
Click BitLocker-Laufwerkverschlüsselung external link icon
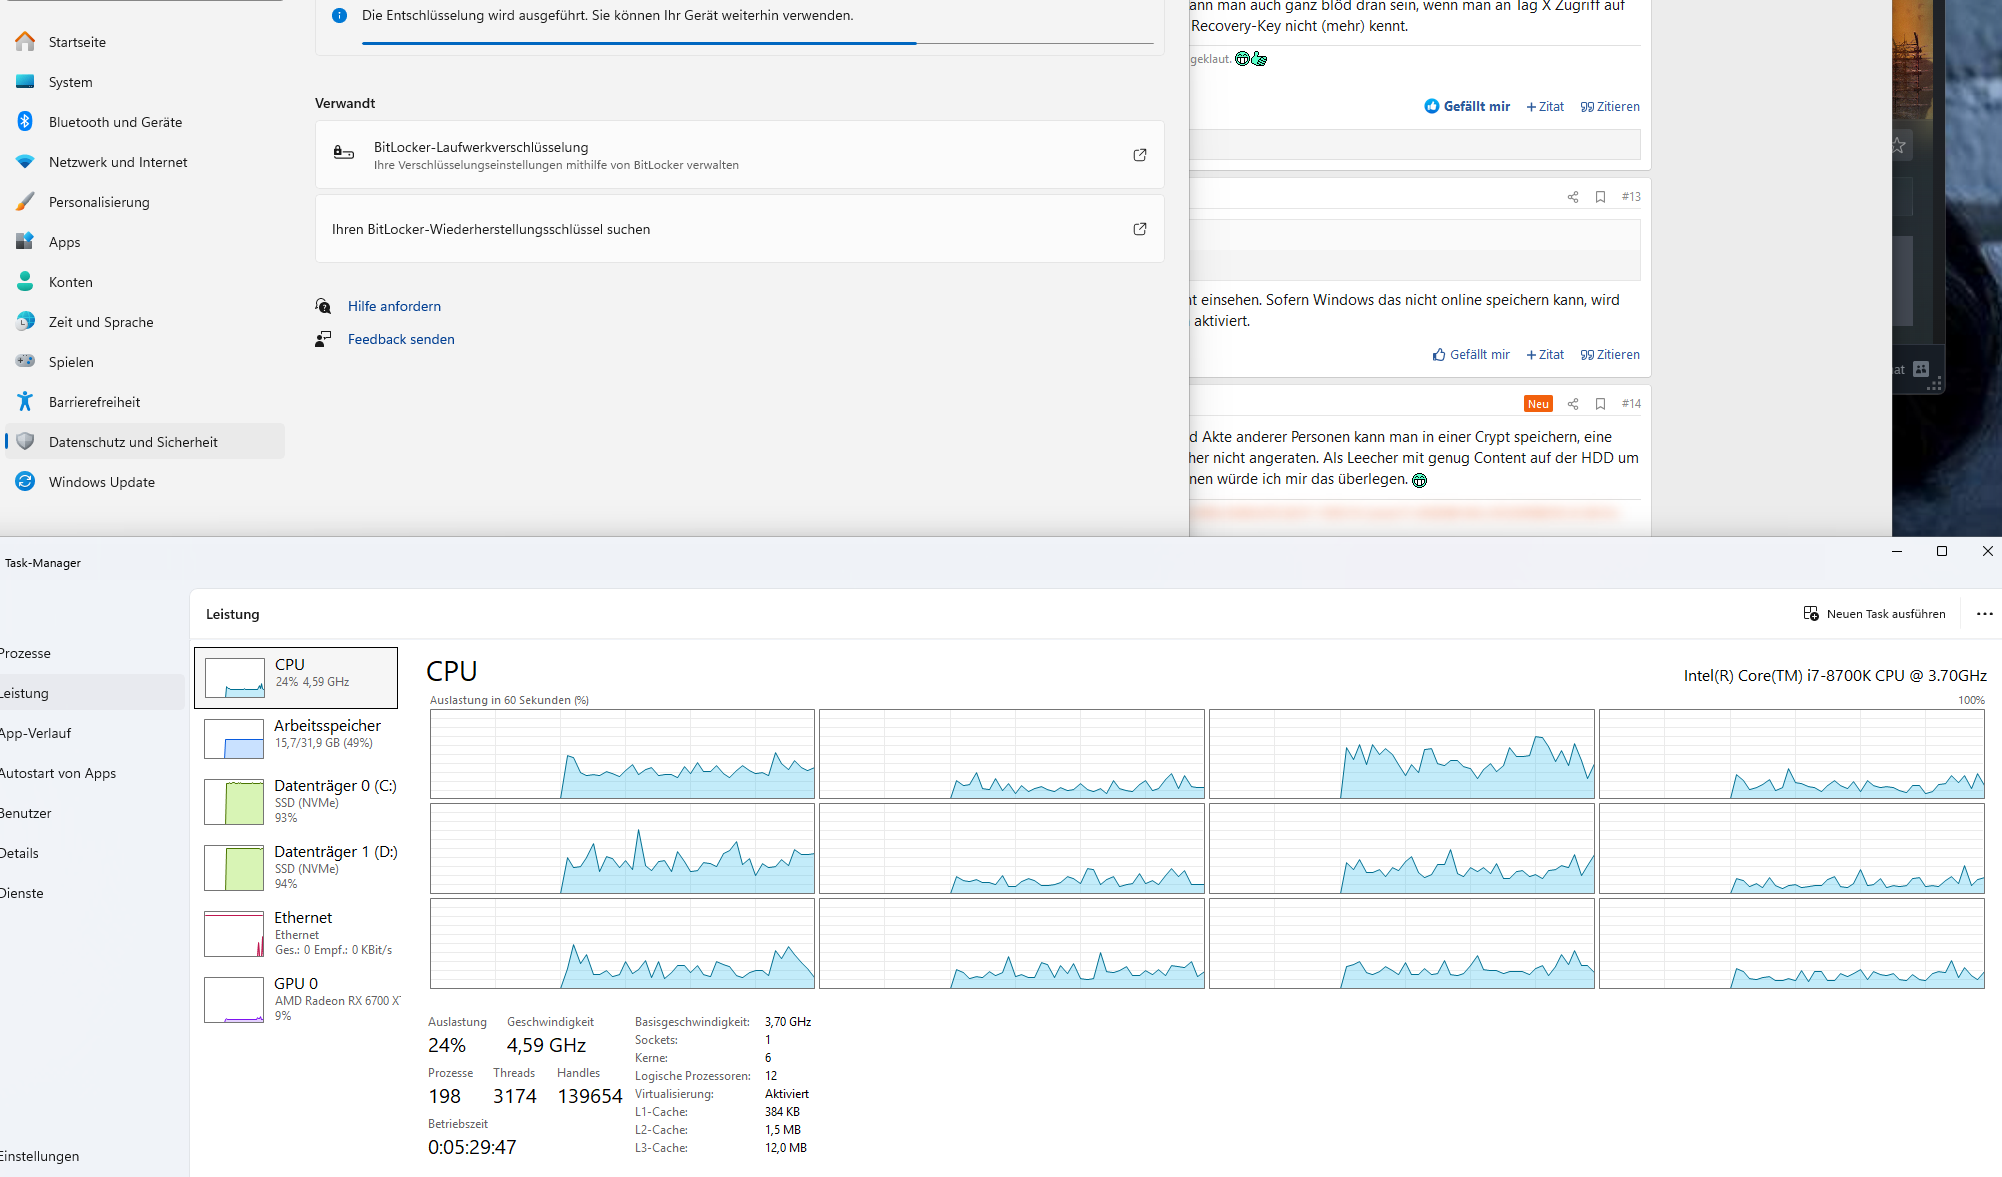pyautogui.click(x=1139, y=154)
